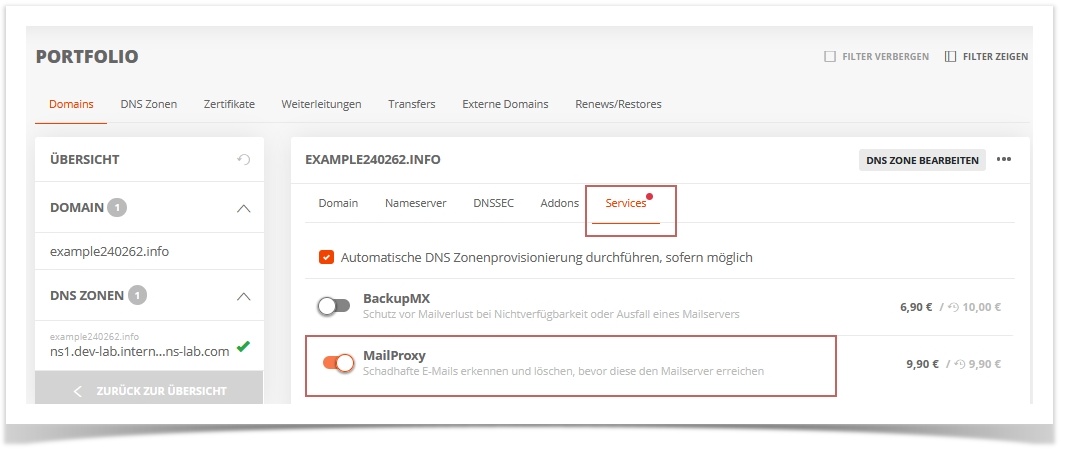Click the refresh icon next to Übersicht

coord(244,160)
